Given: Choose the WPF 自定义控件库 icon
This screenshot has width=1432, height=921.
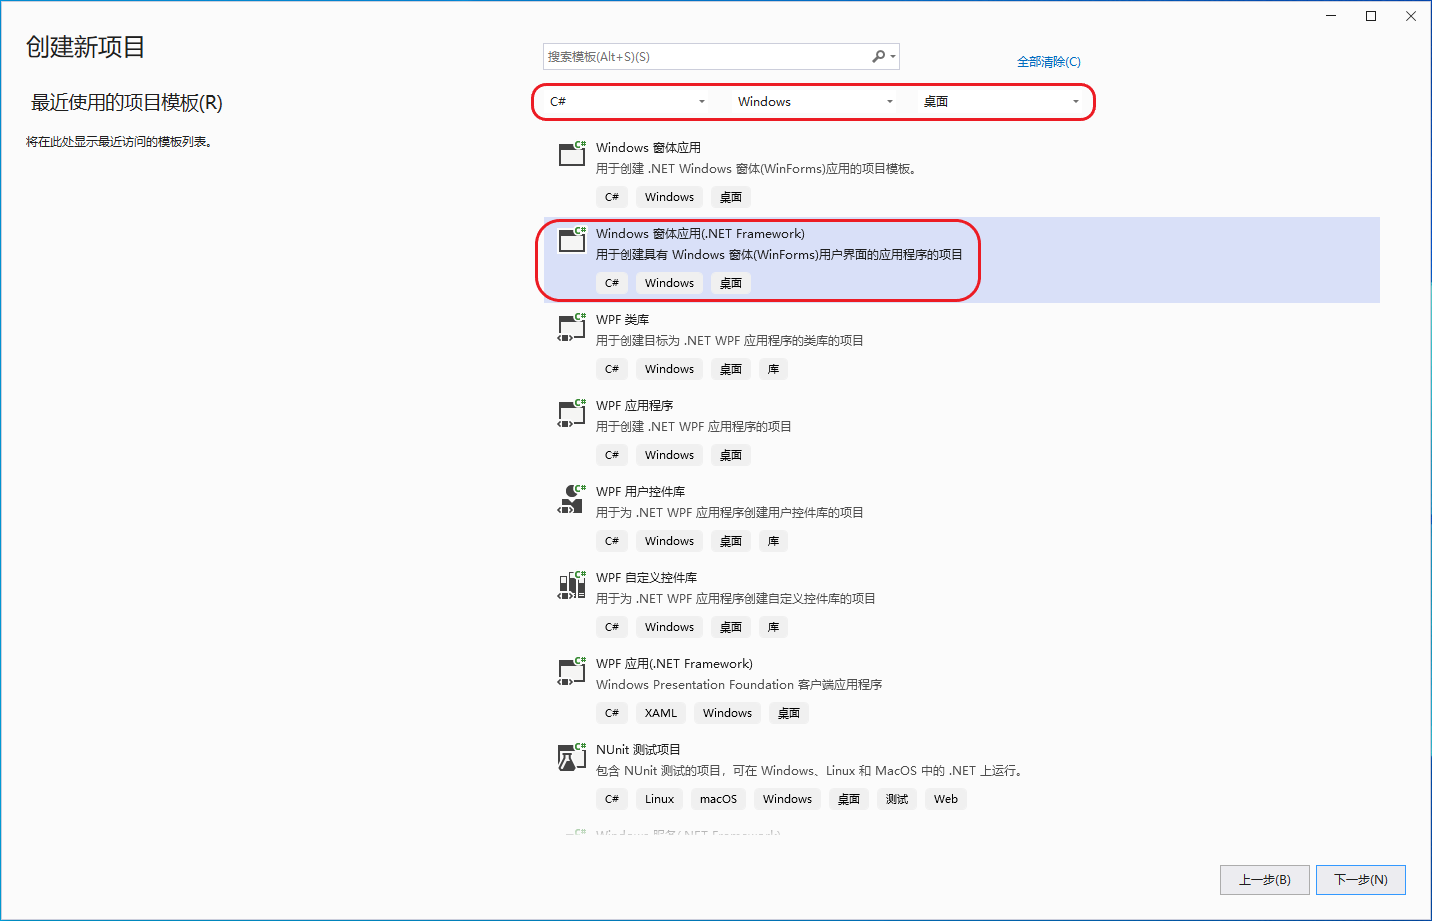Looking at the screenshot, I should pyautogui.click(x=572, y=584).
